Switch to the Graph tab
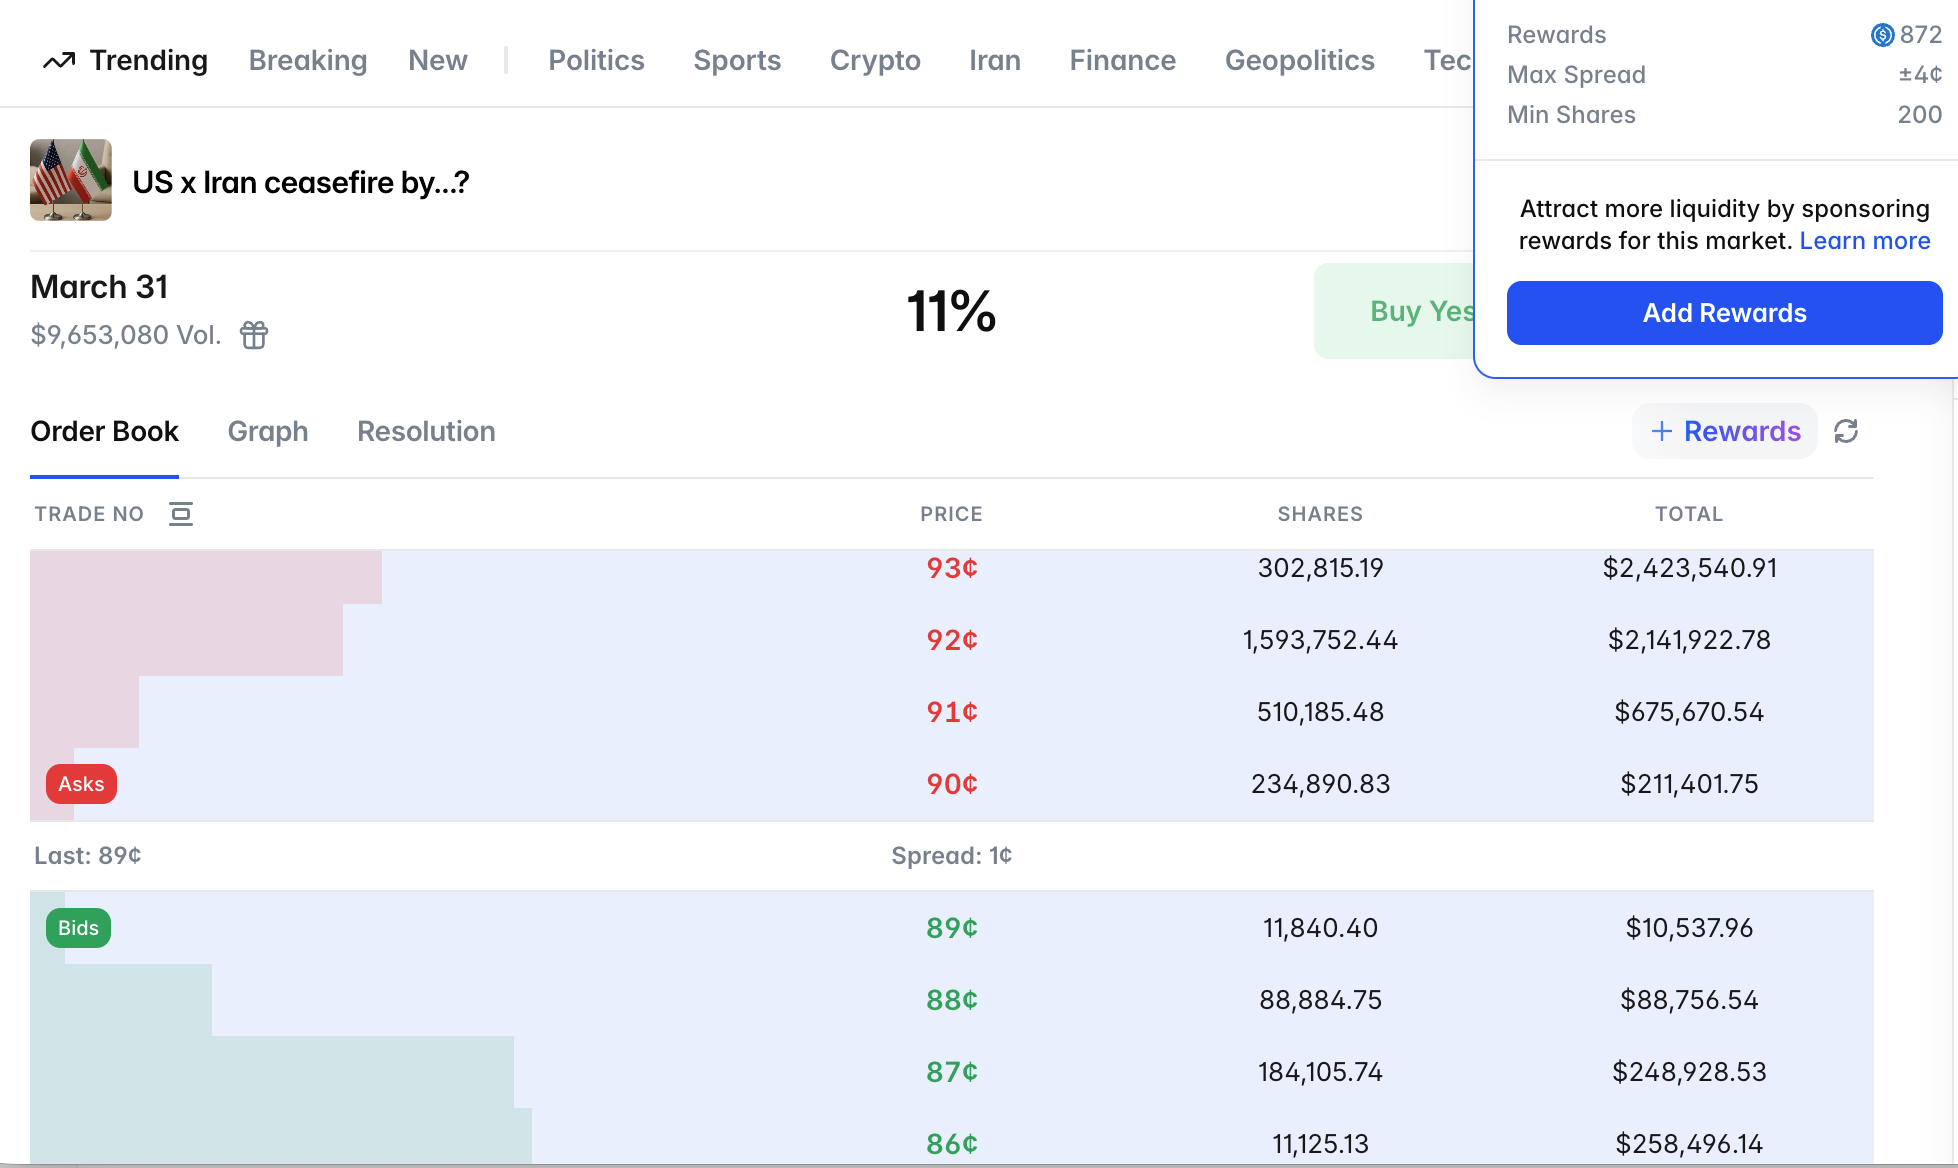Image resolution: width=1958 pixels, height=1168 pixels. (268, 431)
